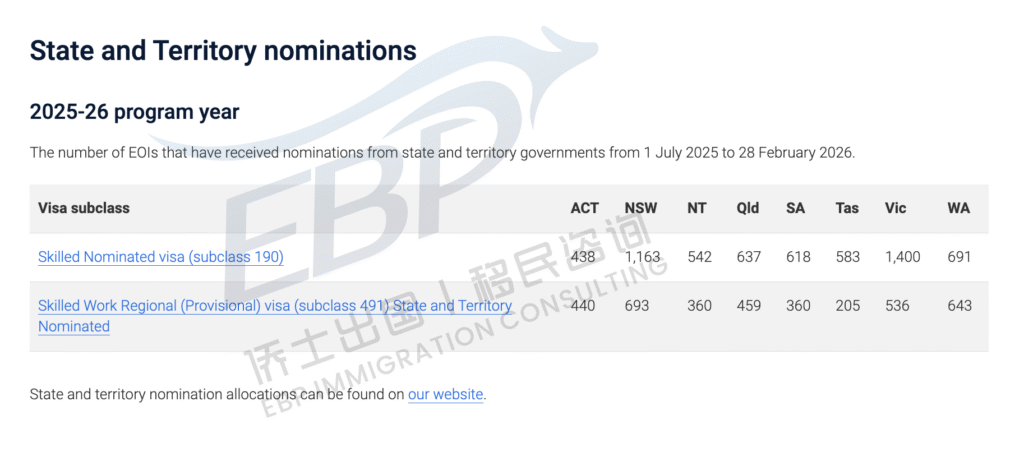This screenshot has width=1024, height=452.
Task: Click the 1,163 NSW value for subclass 190
Action: [x=644, y=257]
